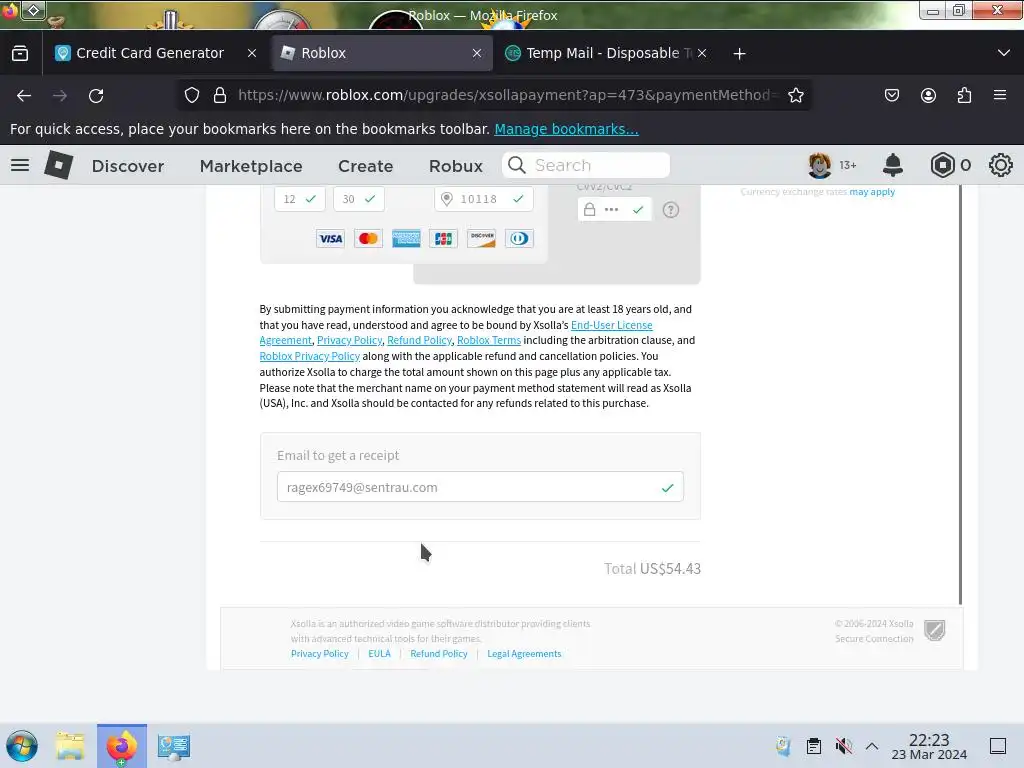This screenshot has width=1024, height=768.
Task: Open the CVV help question mark
Action: tap(671, 210)
